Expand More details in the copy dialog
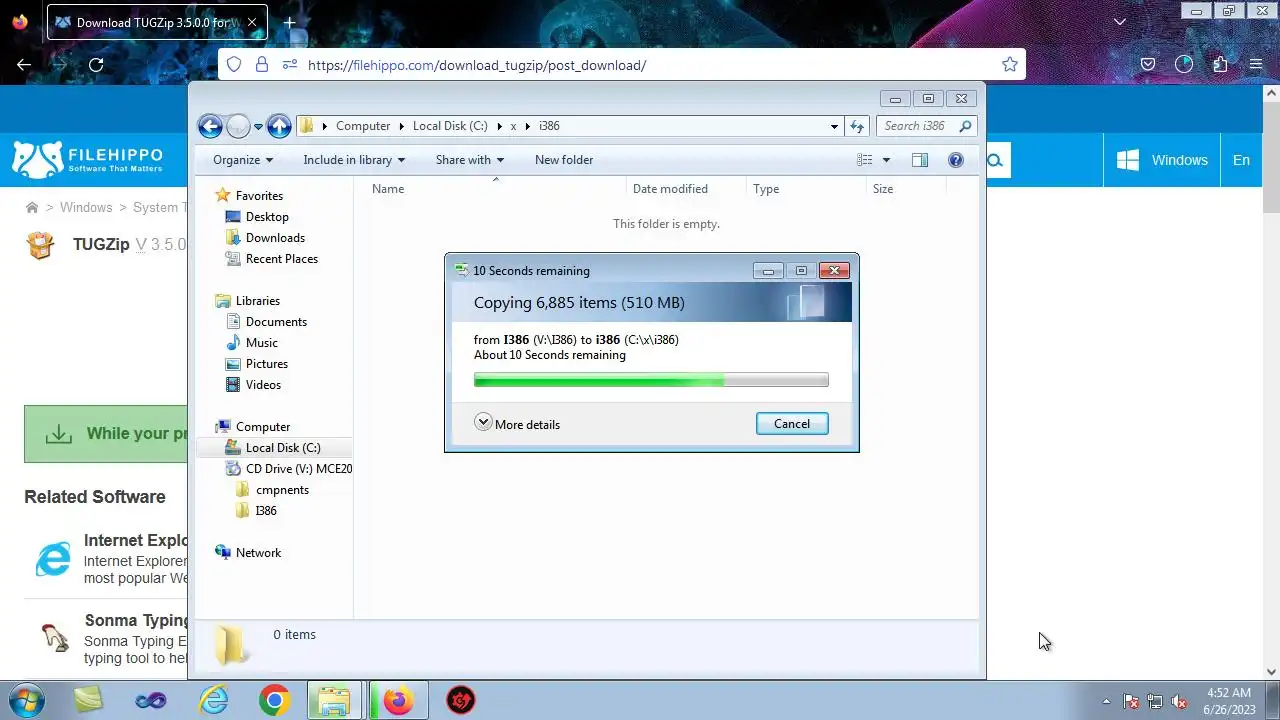 click(517, 424)
